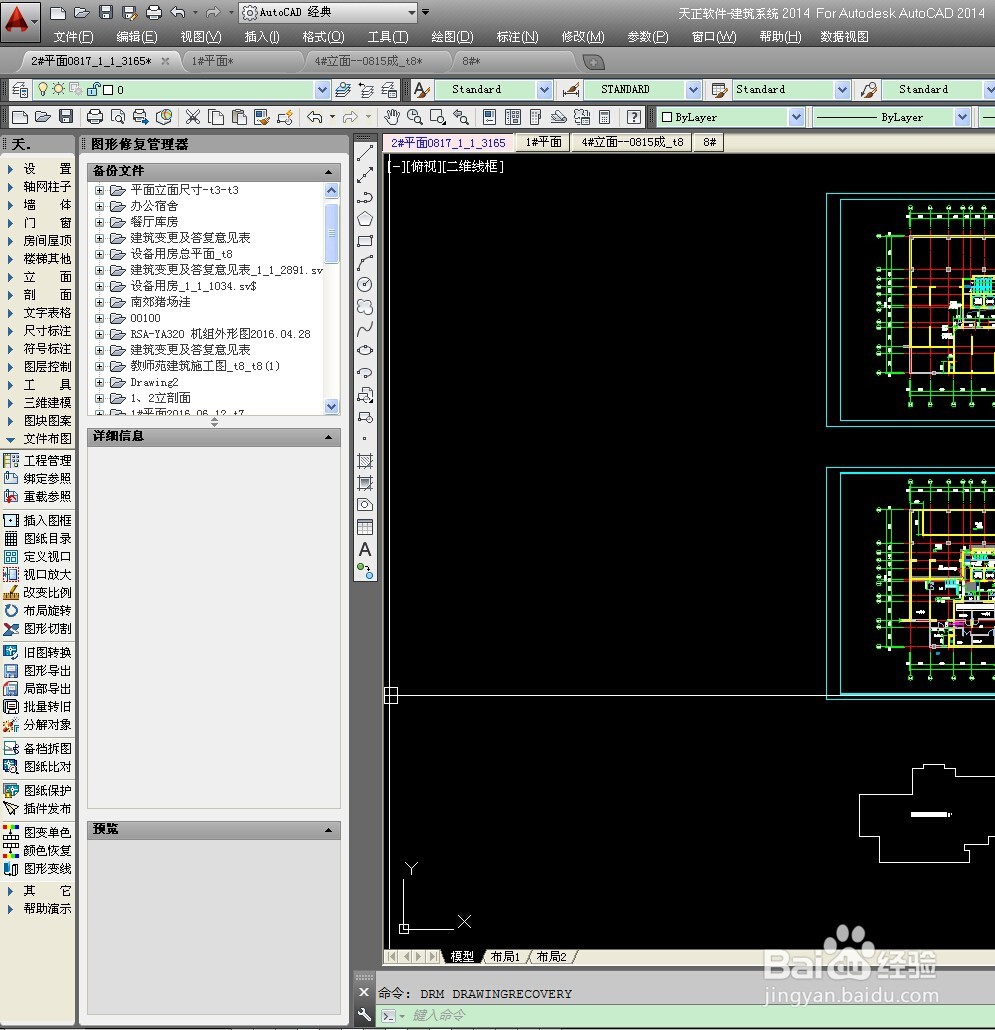Click the 图形导出 command
The image size is (995, 1030).
coord(37,671)
